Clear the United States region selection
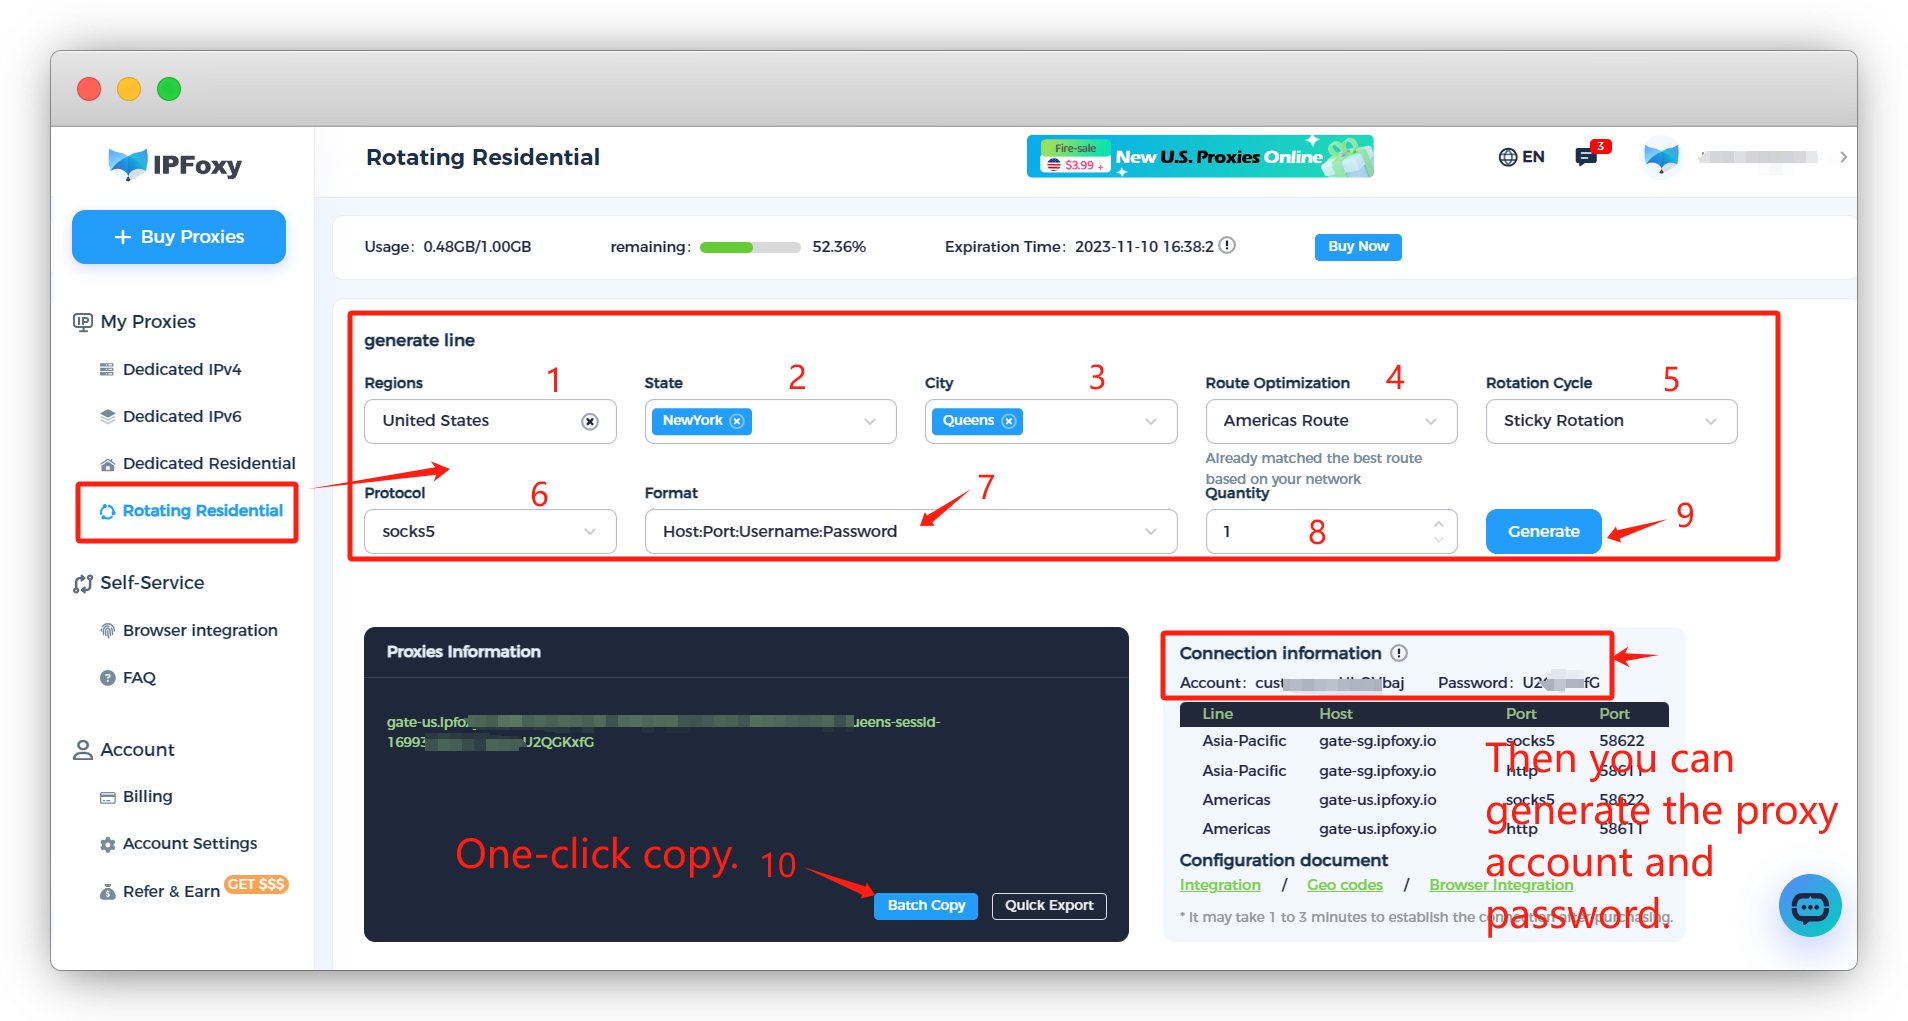Screen dimensions: 1908x1021 pos(590,421)
